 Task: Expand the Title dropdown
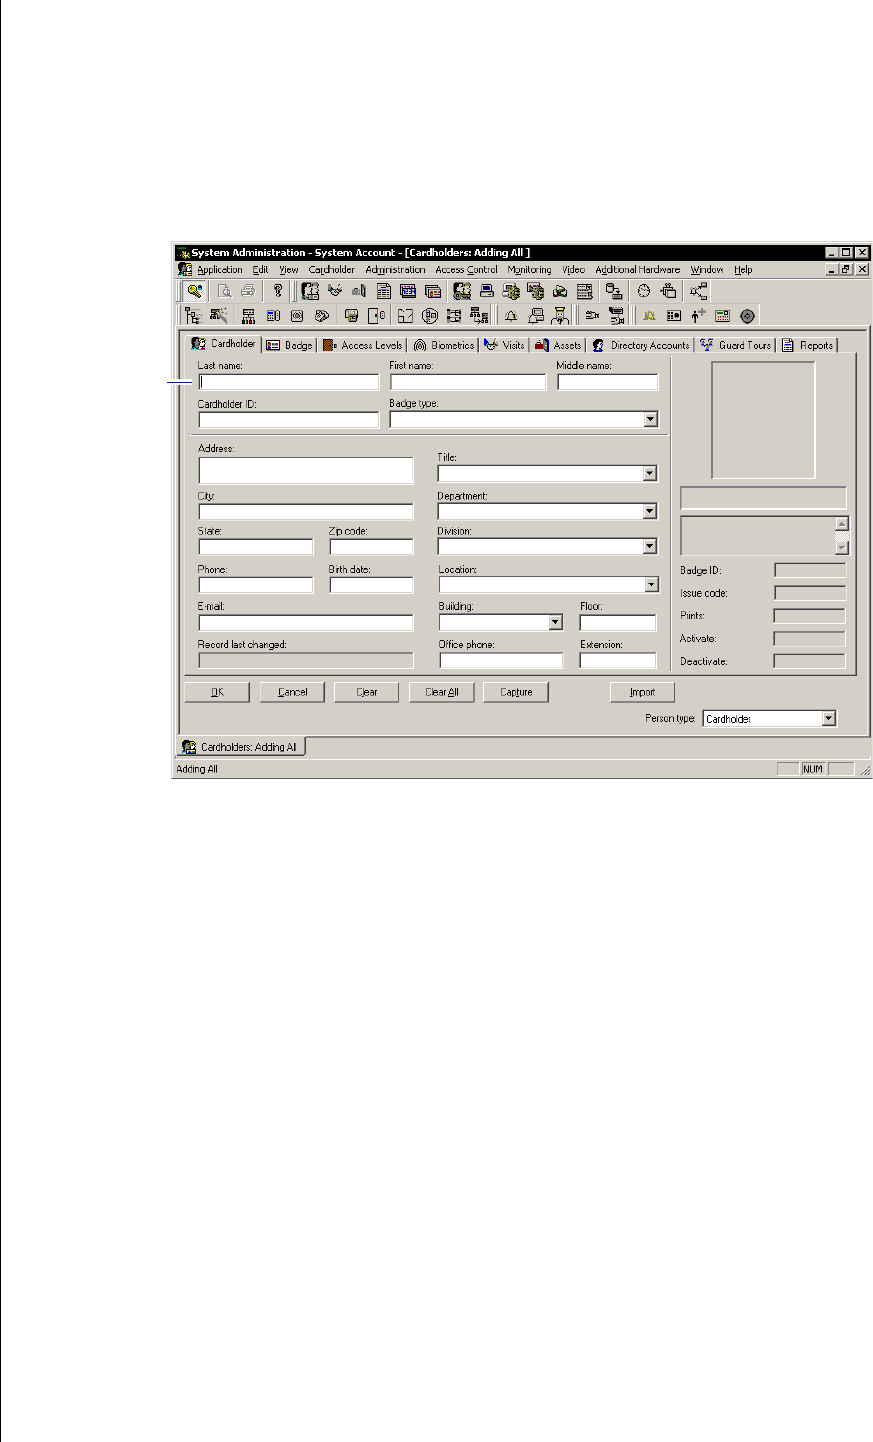650,474
